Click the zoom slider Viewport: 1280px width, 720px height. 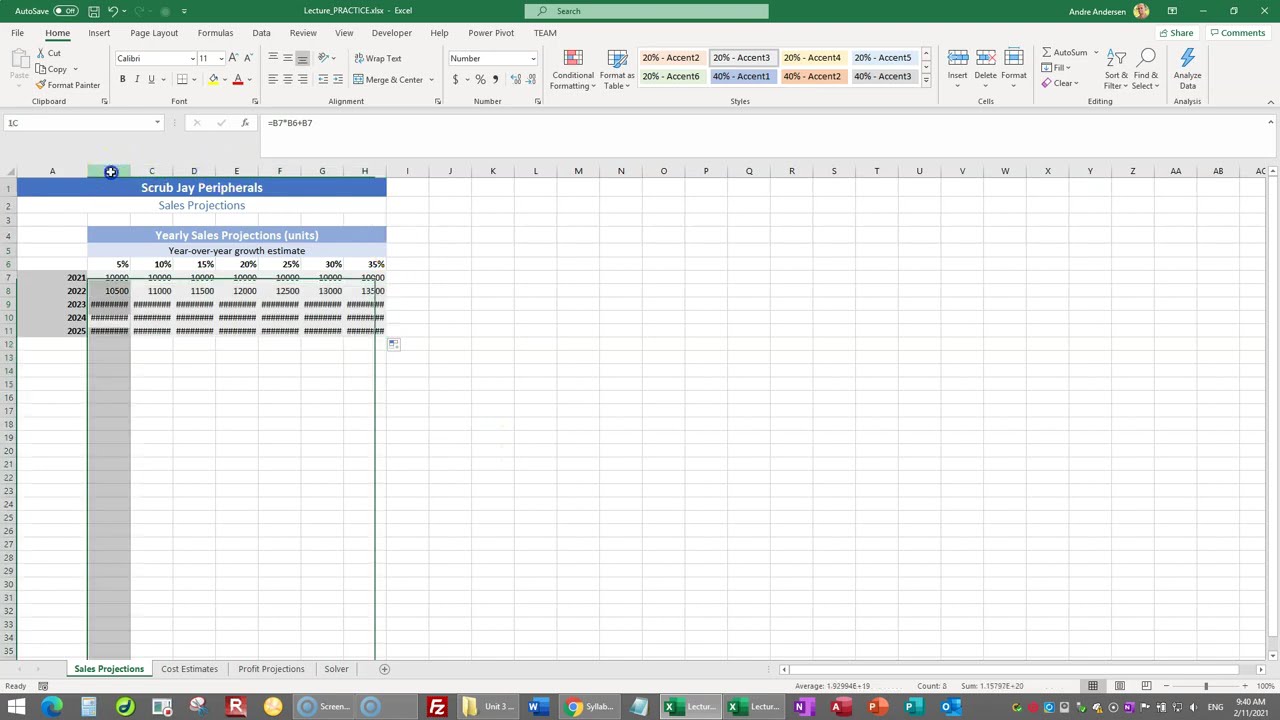1205,686
